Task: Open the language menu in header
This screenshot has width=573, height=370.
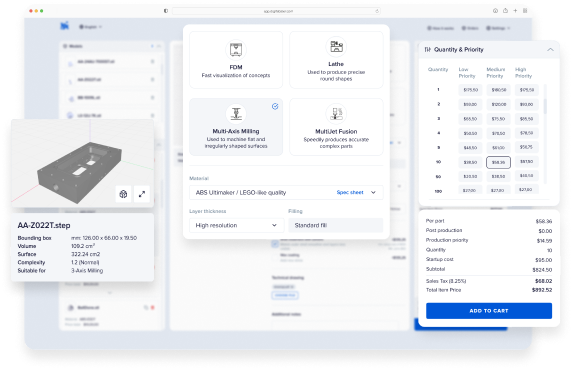Action: [90, 27]
